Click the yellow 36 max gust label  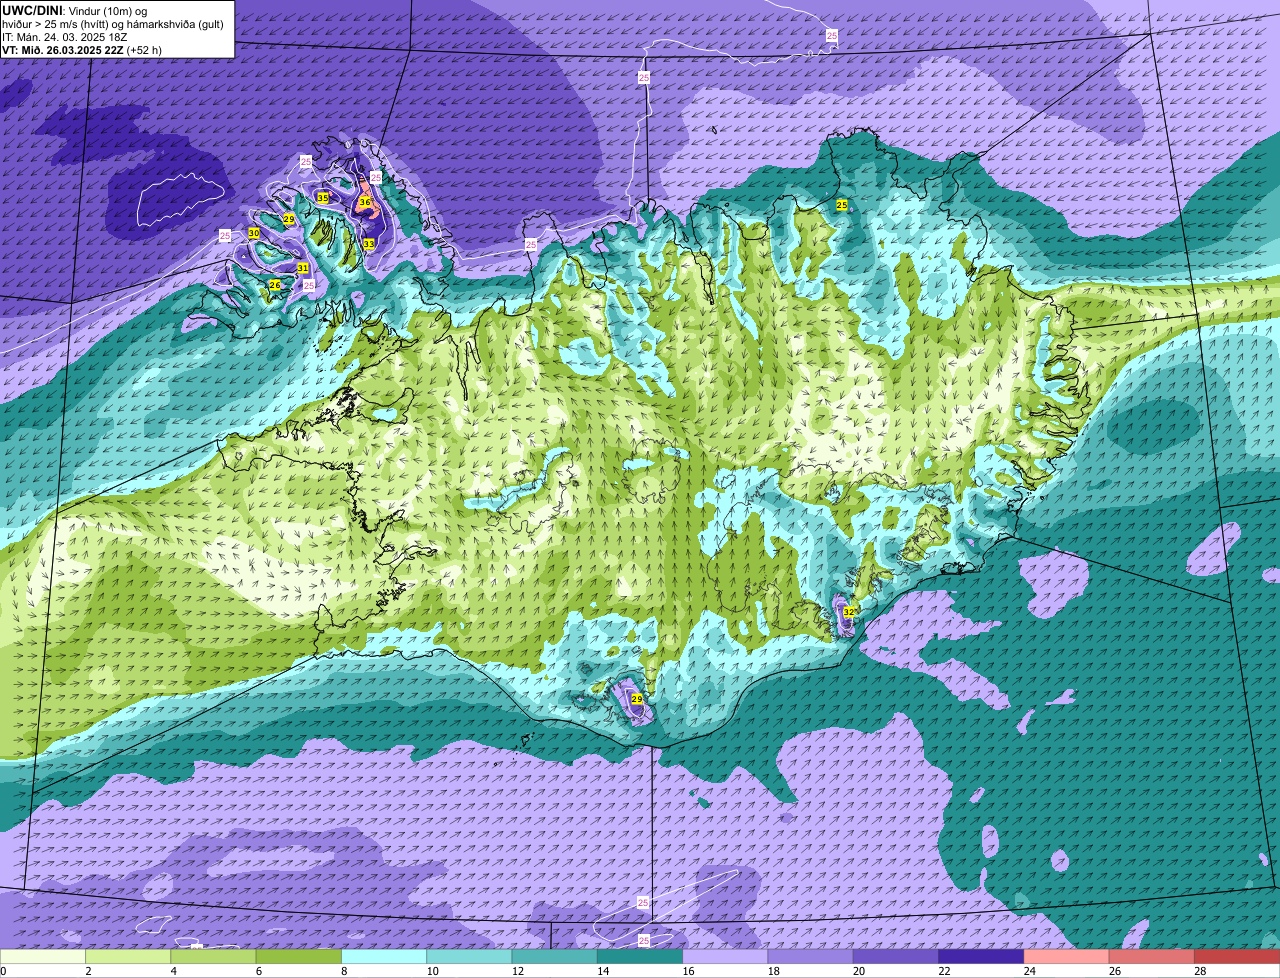(365, 202)
